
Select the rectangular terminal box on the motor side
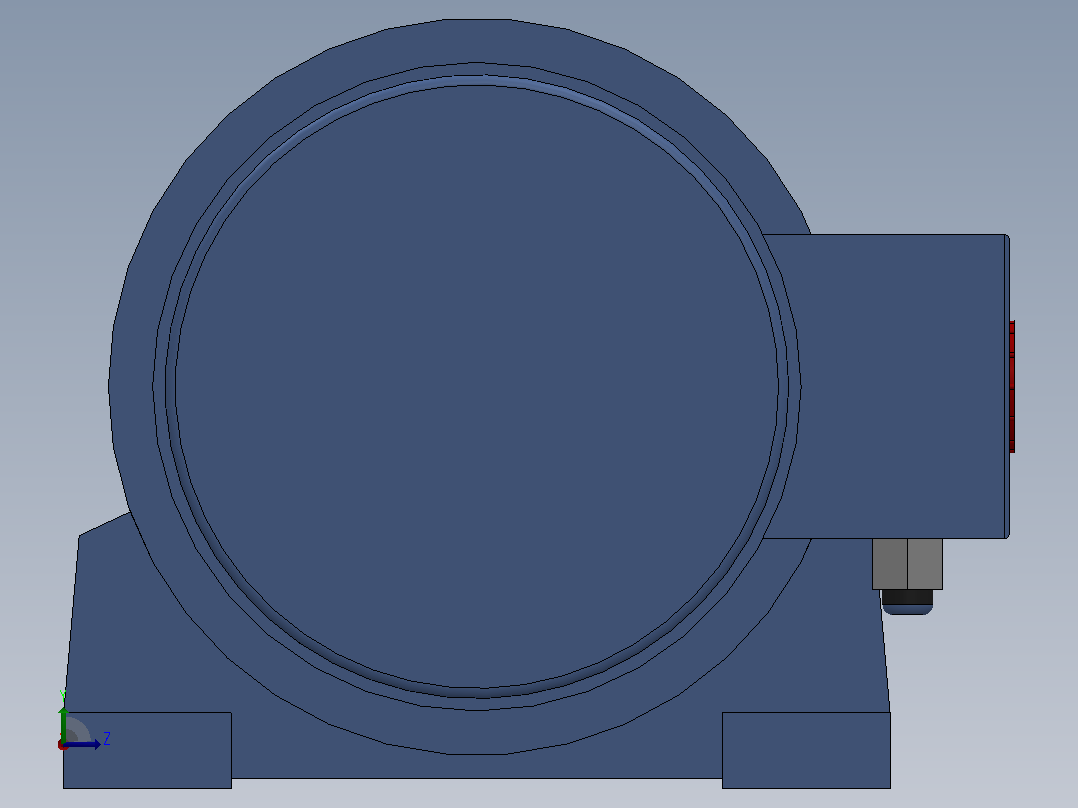tap(886, 386)
